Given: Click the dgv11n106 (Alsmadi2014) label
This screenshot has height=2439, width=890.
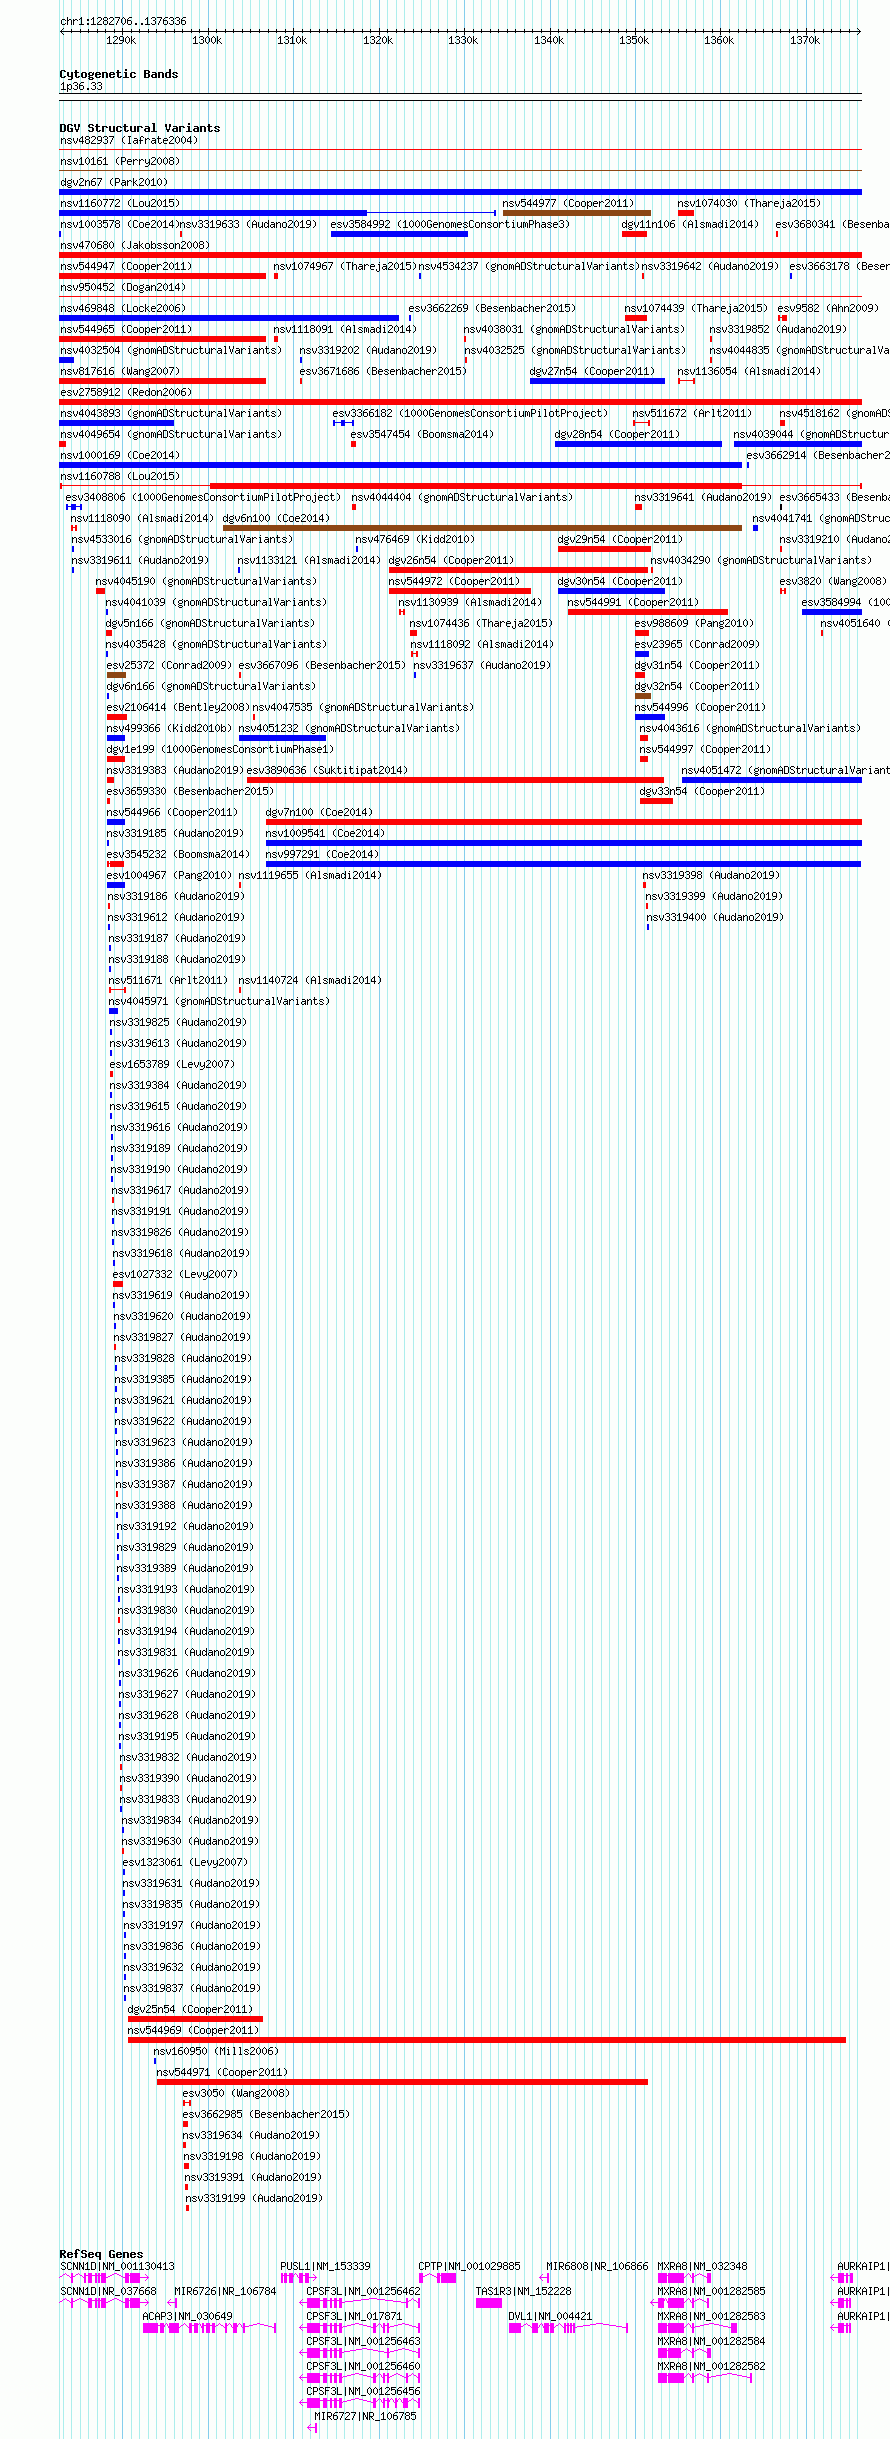Looking at the screenshot, I should pos(690,225).
